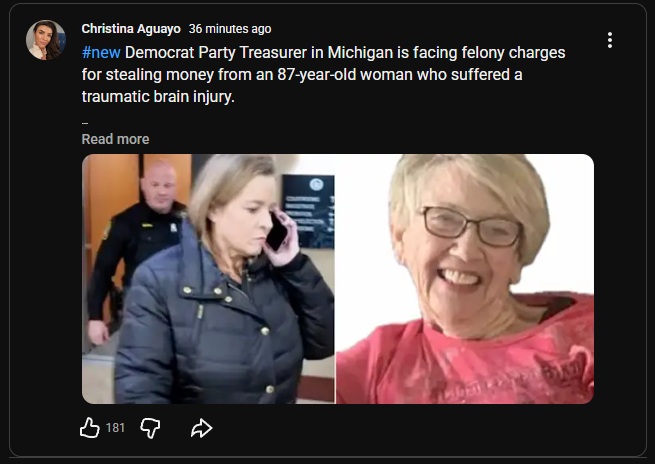
Task: Click the post text about Democrat Party Treasurer
Action: [x=345, y=53]
